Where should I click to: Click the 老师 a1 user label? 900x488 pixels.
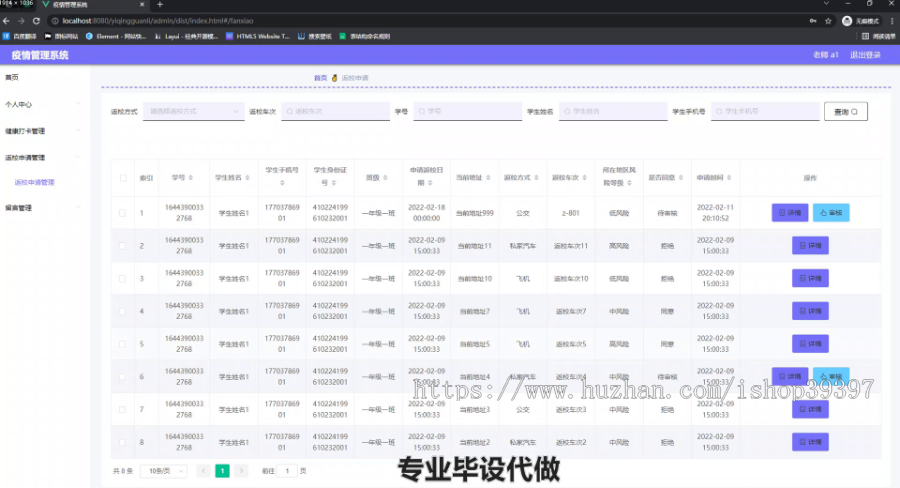[825, 55]
